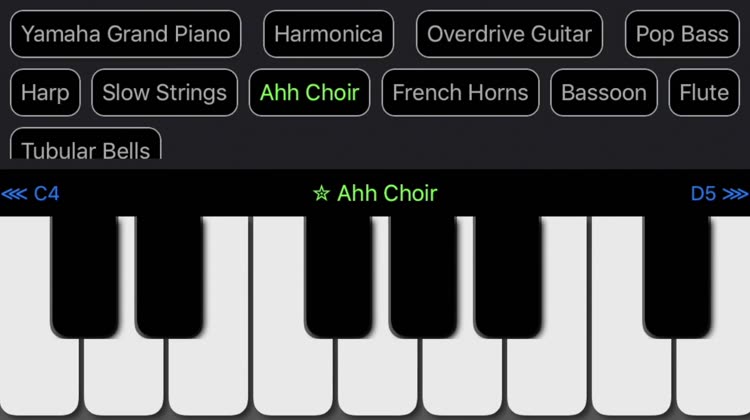750x420 pixels.
Task: Tap the Ahh Choir title above the keyboard
Action: click(387, 193)
